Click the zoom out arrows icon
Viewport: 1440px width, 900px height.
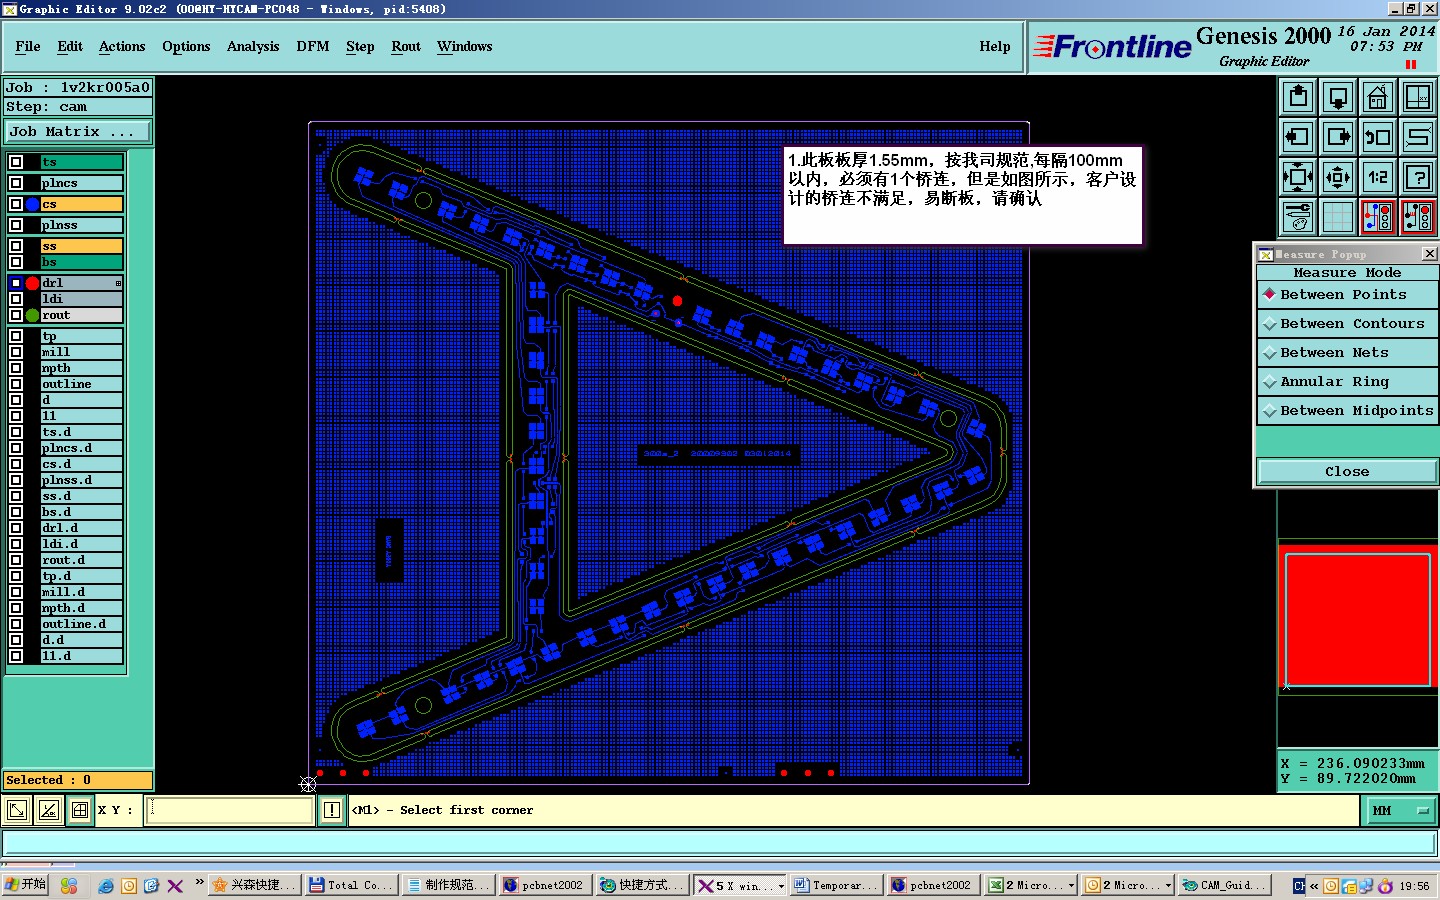tap(1338, 177)
